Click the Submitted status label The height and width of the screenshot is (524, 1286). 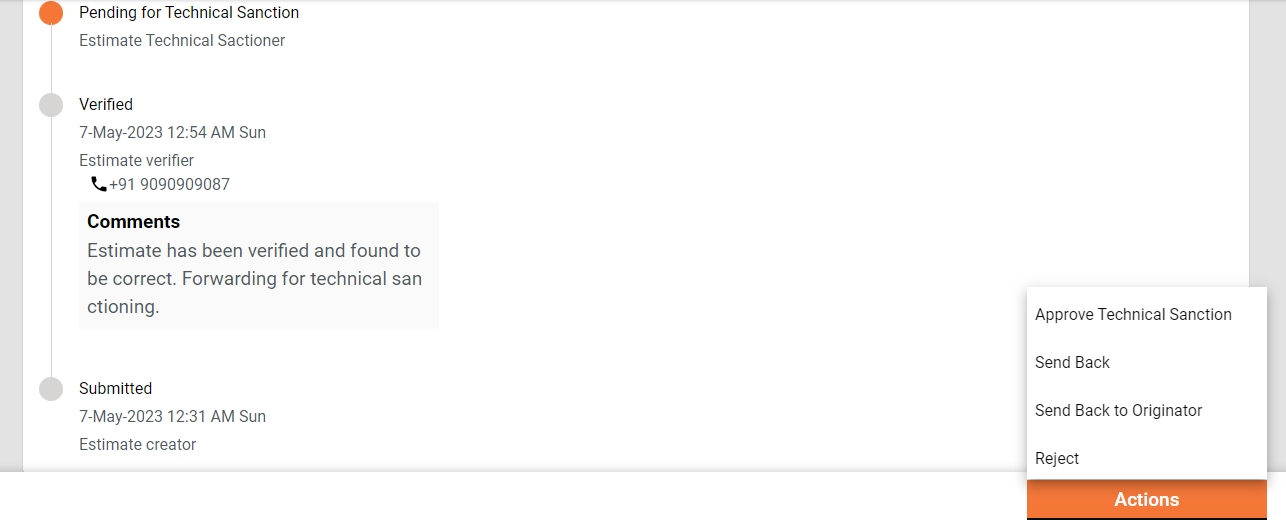(115, 388)
